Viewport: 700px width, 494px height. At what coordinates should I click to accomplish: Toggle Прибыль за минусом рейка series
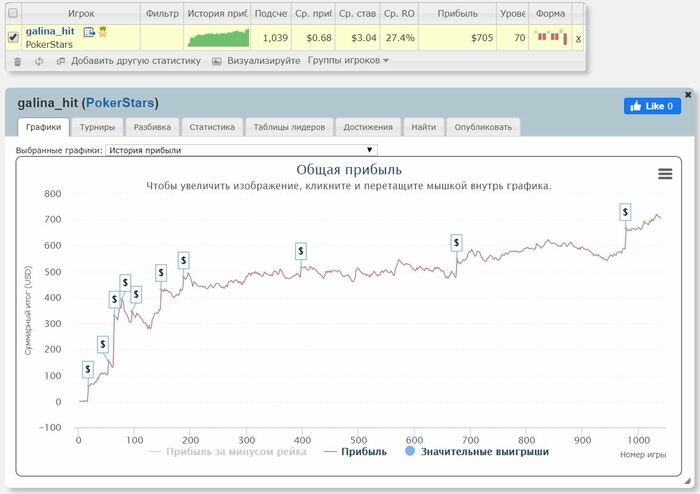pos(227,452)
